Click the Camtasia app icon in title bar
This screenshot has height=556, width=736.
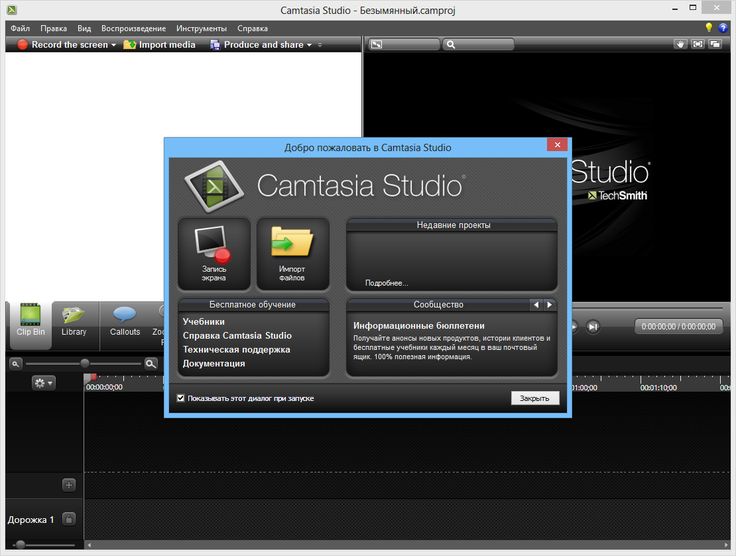(x=12, y=10)
